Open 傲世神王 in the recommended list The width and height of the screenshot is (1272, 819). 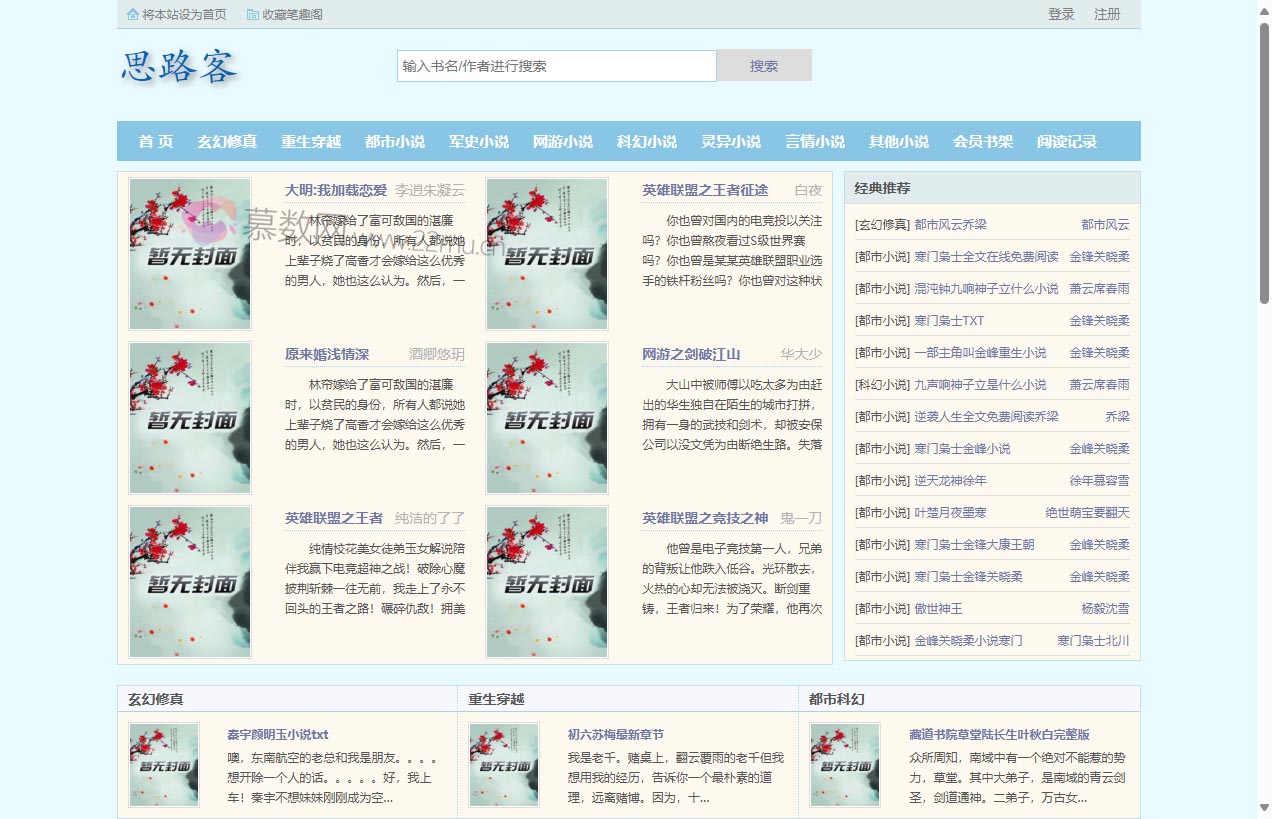click(x=938, y=608)
